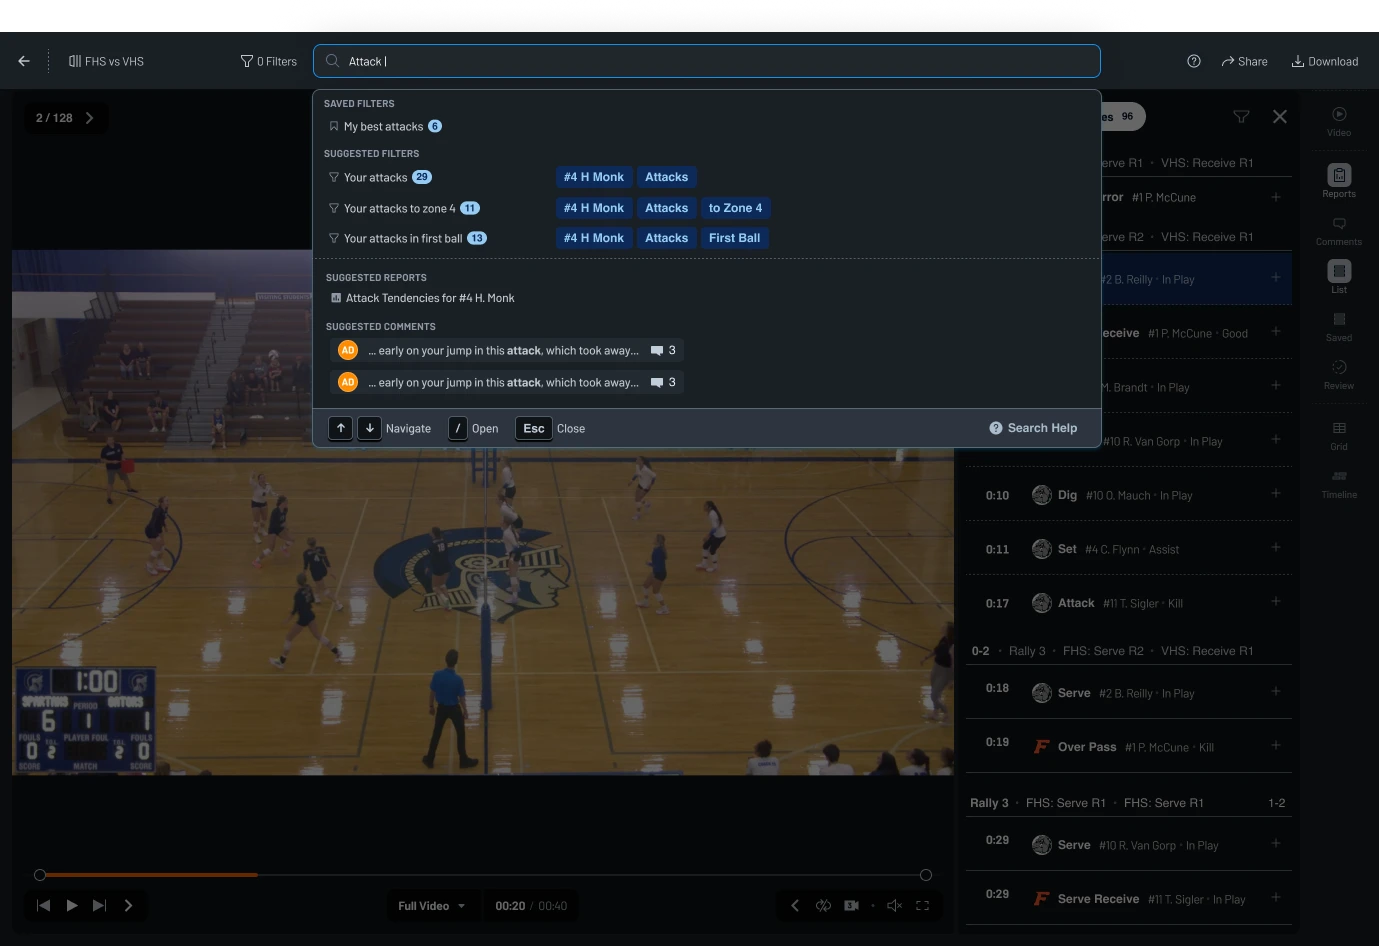Viewport: 1379px width, 946px height.
Task: Download the video
Action: point(1325,61)
